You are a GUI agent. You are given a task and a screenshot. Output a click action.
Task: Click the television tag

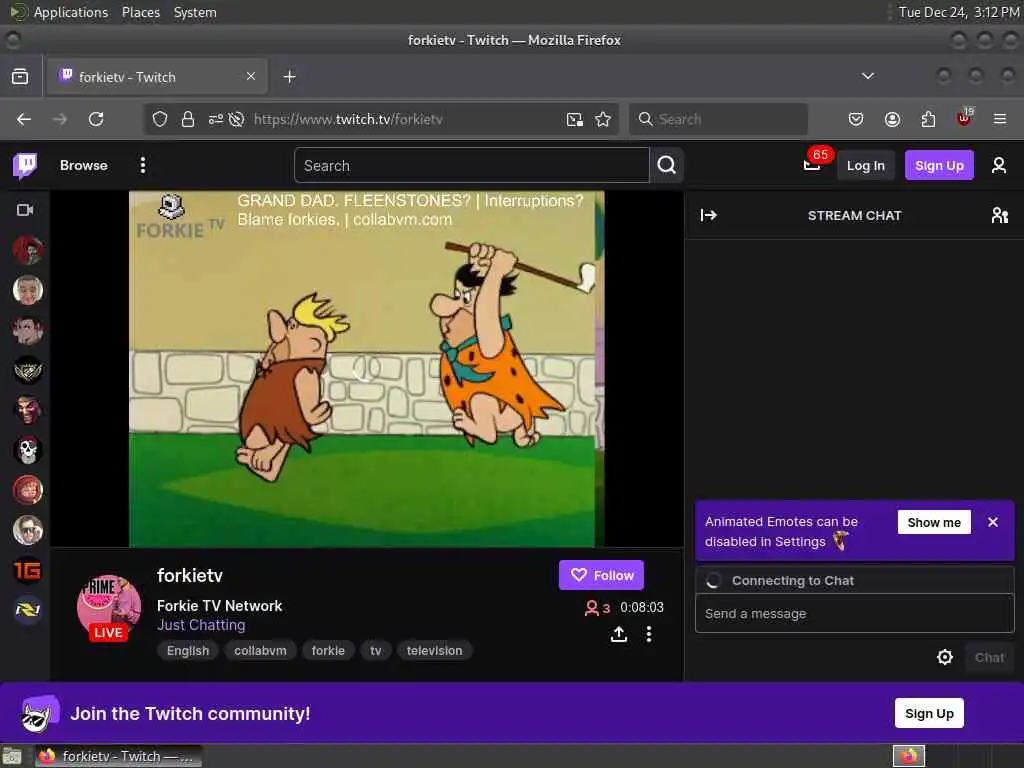434,650
